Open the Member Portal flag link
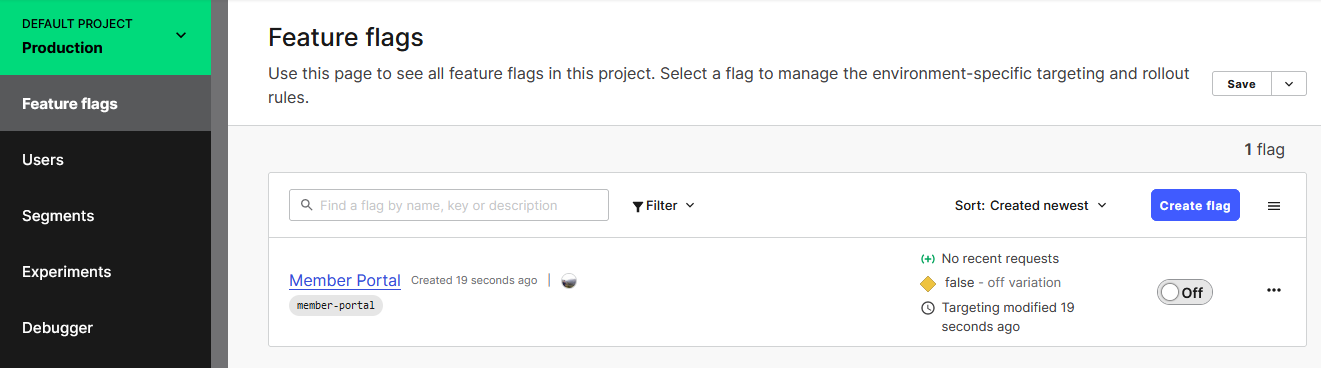The height and width of the screenshot is (368, 1321). coord(345,280)
